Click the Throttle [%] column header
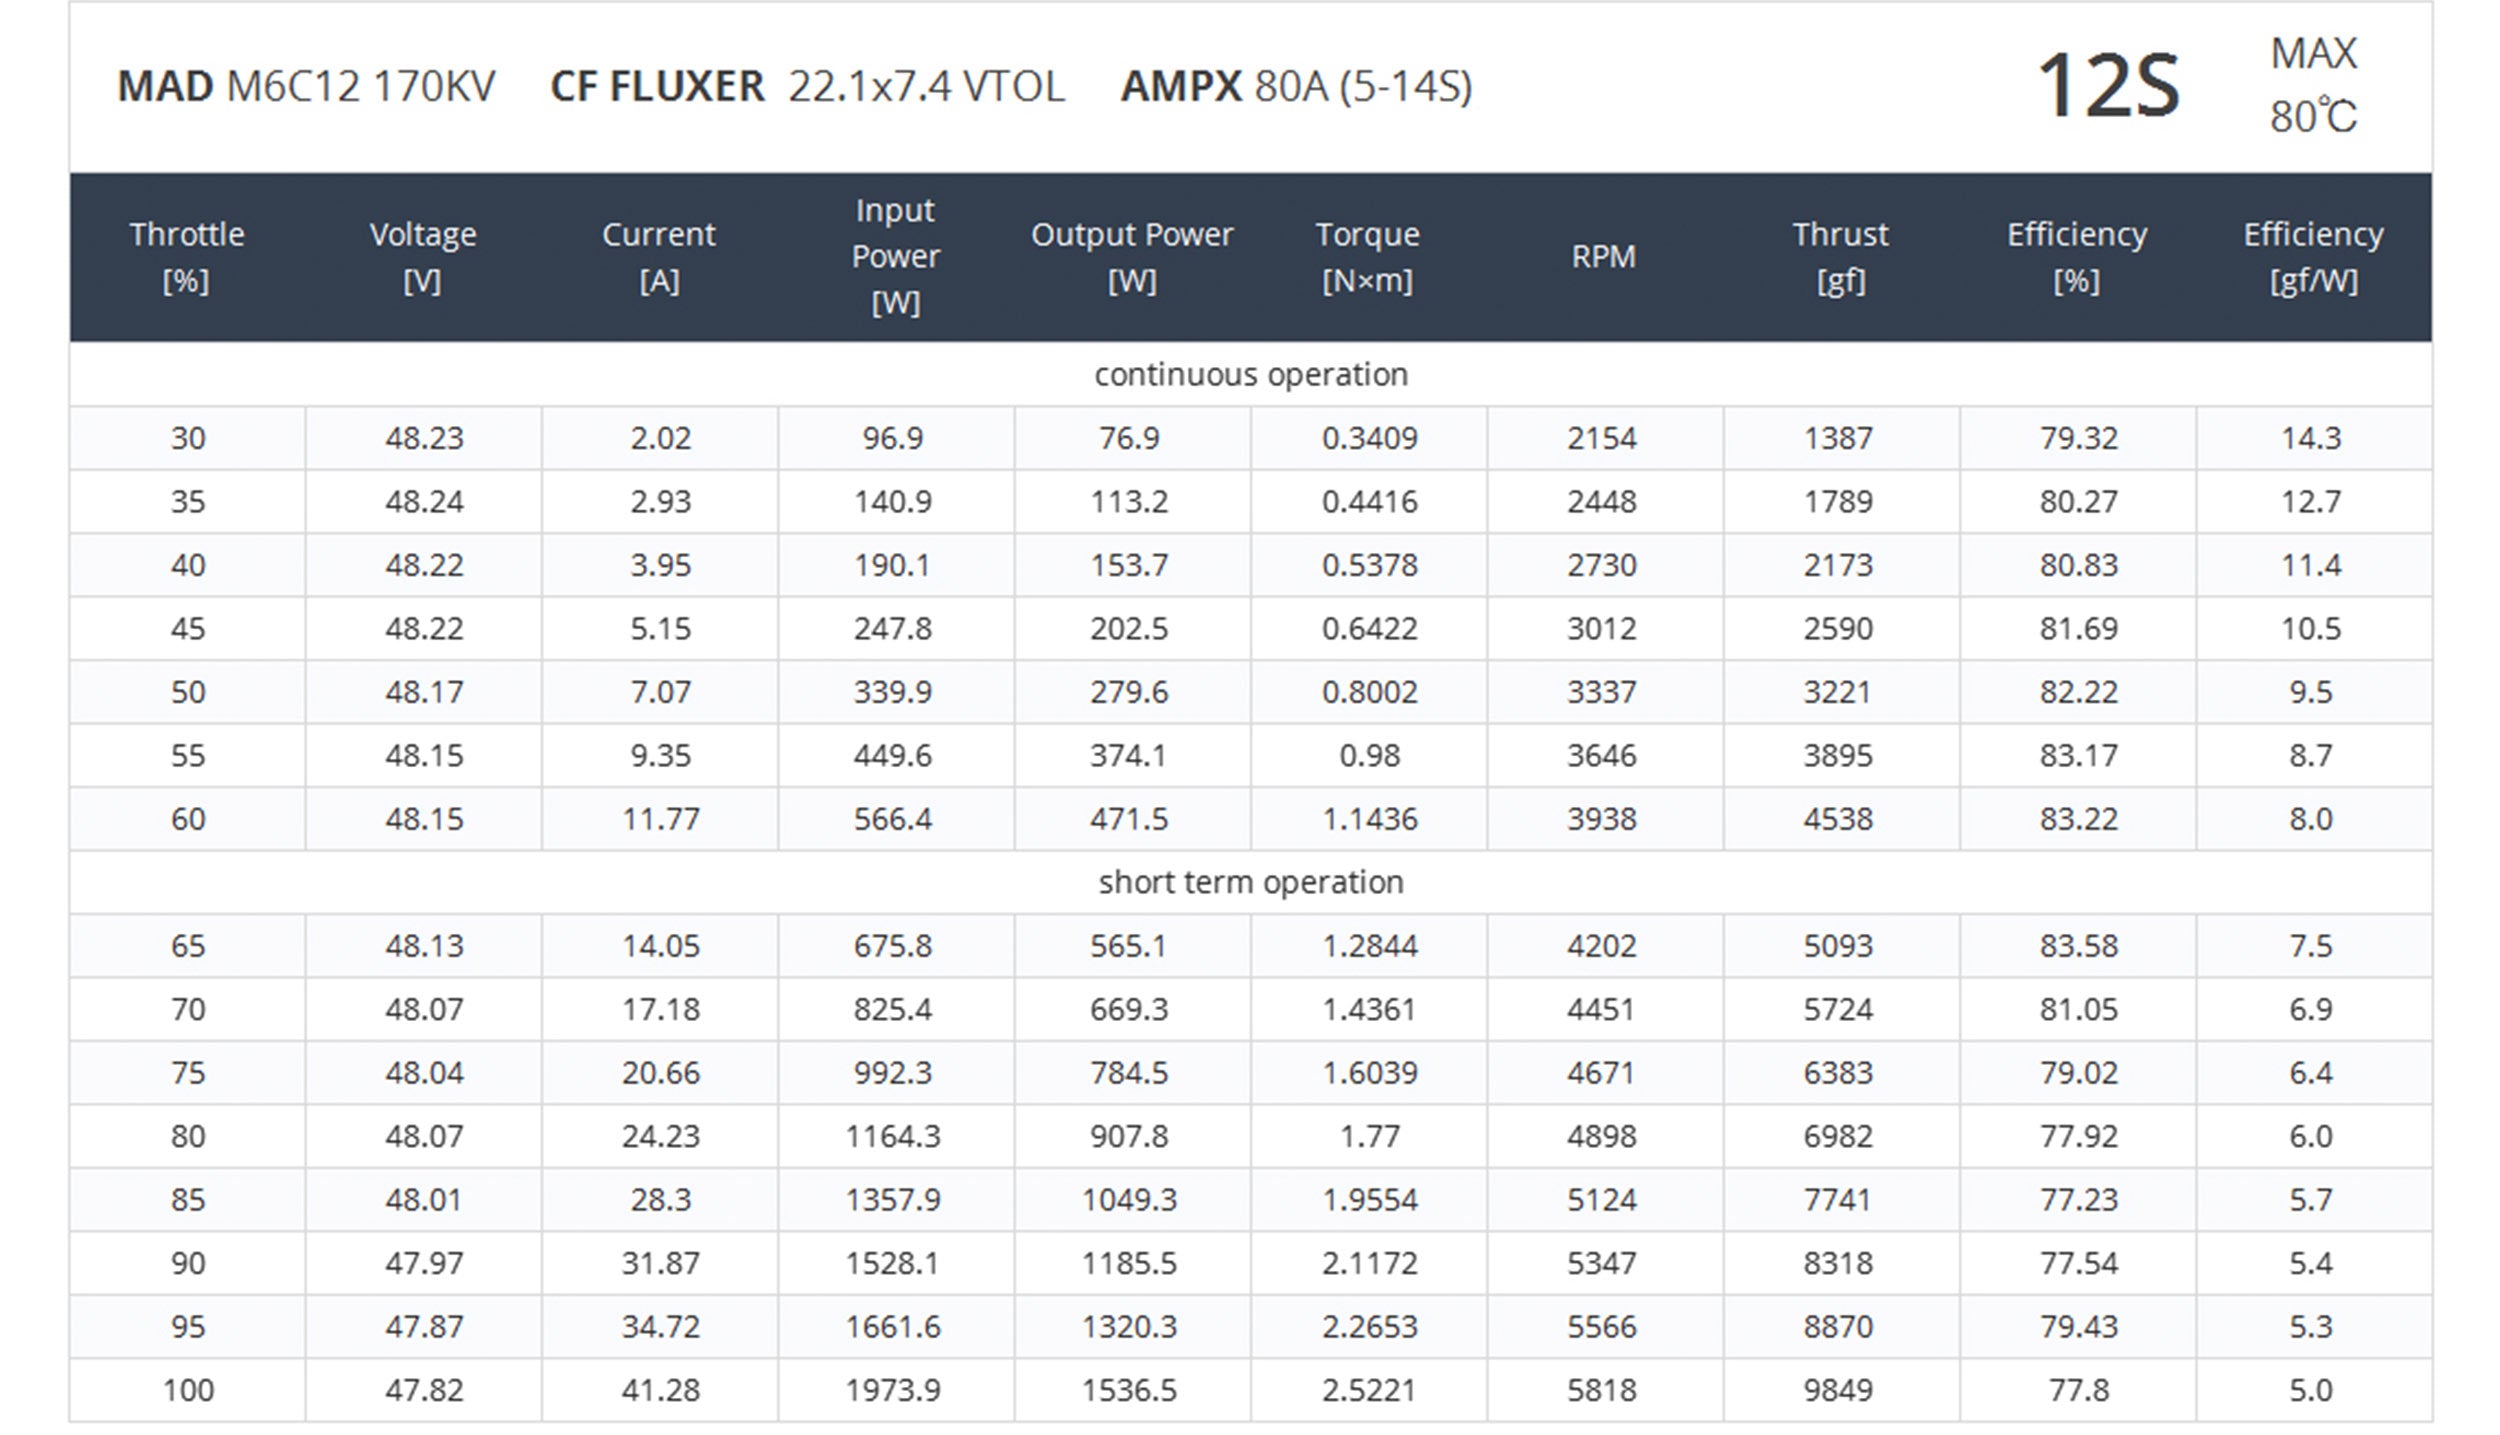Image resolution: width=2500 pixels, height=1435 pixels. [x=187, y=257]
